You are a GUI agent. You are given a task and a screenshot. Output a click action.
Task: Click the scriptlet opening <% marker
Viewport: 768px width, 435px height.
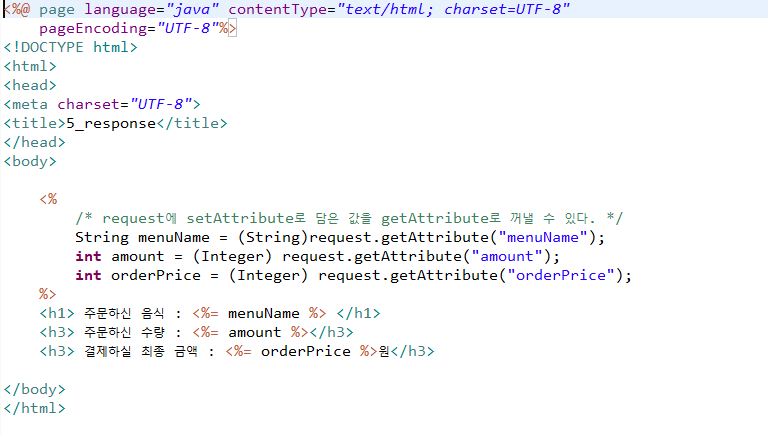point(48,199)
